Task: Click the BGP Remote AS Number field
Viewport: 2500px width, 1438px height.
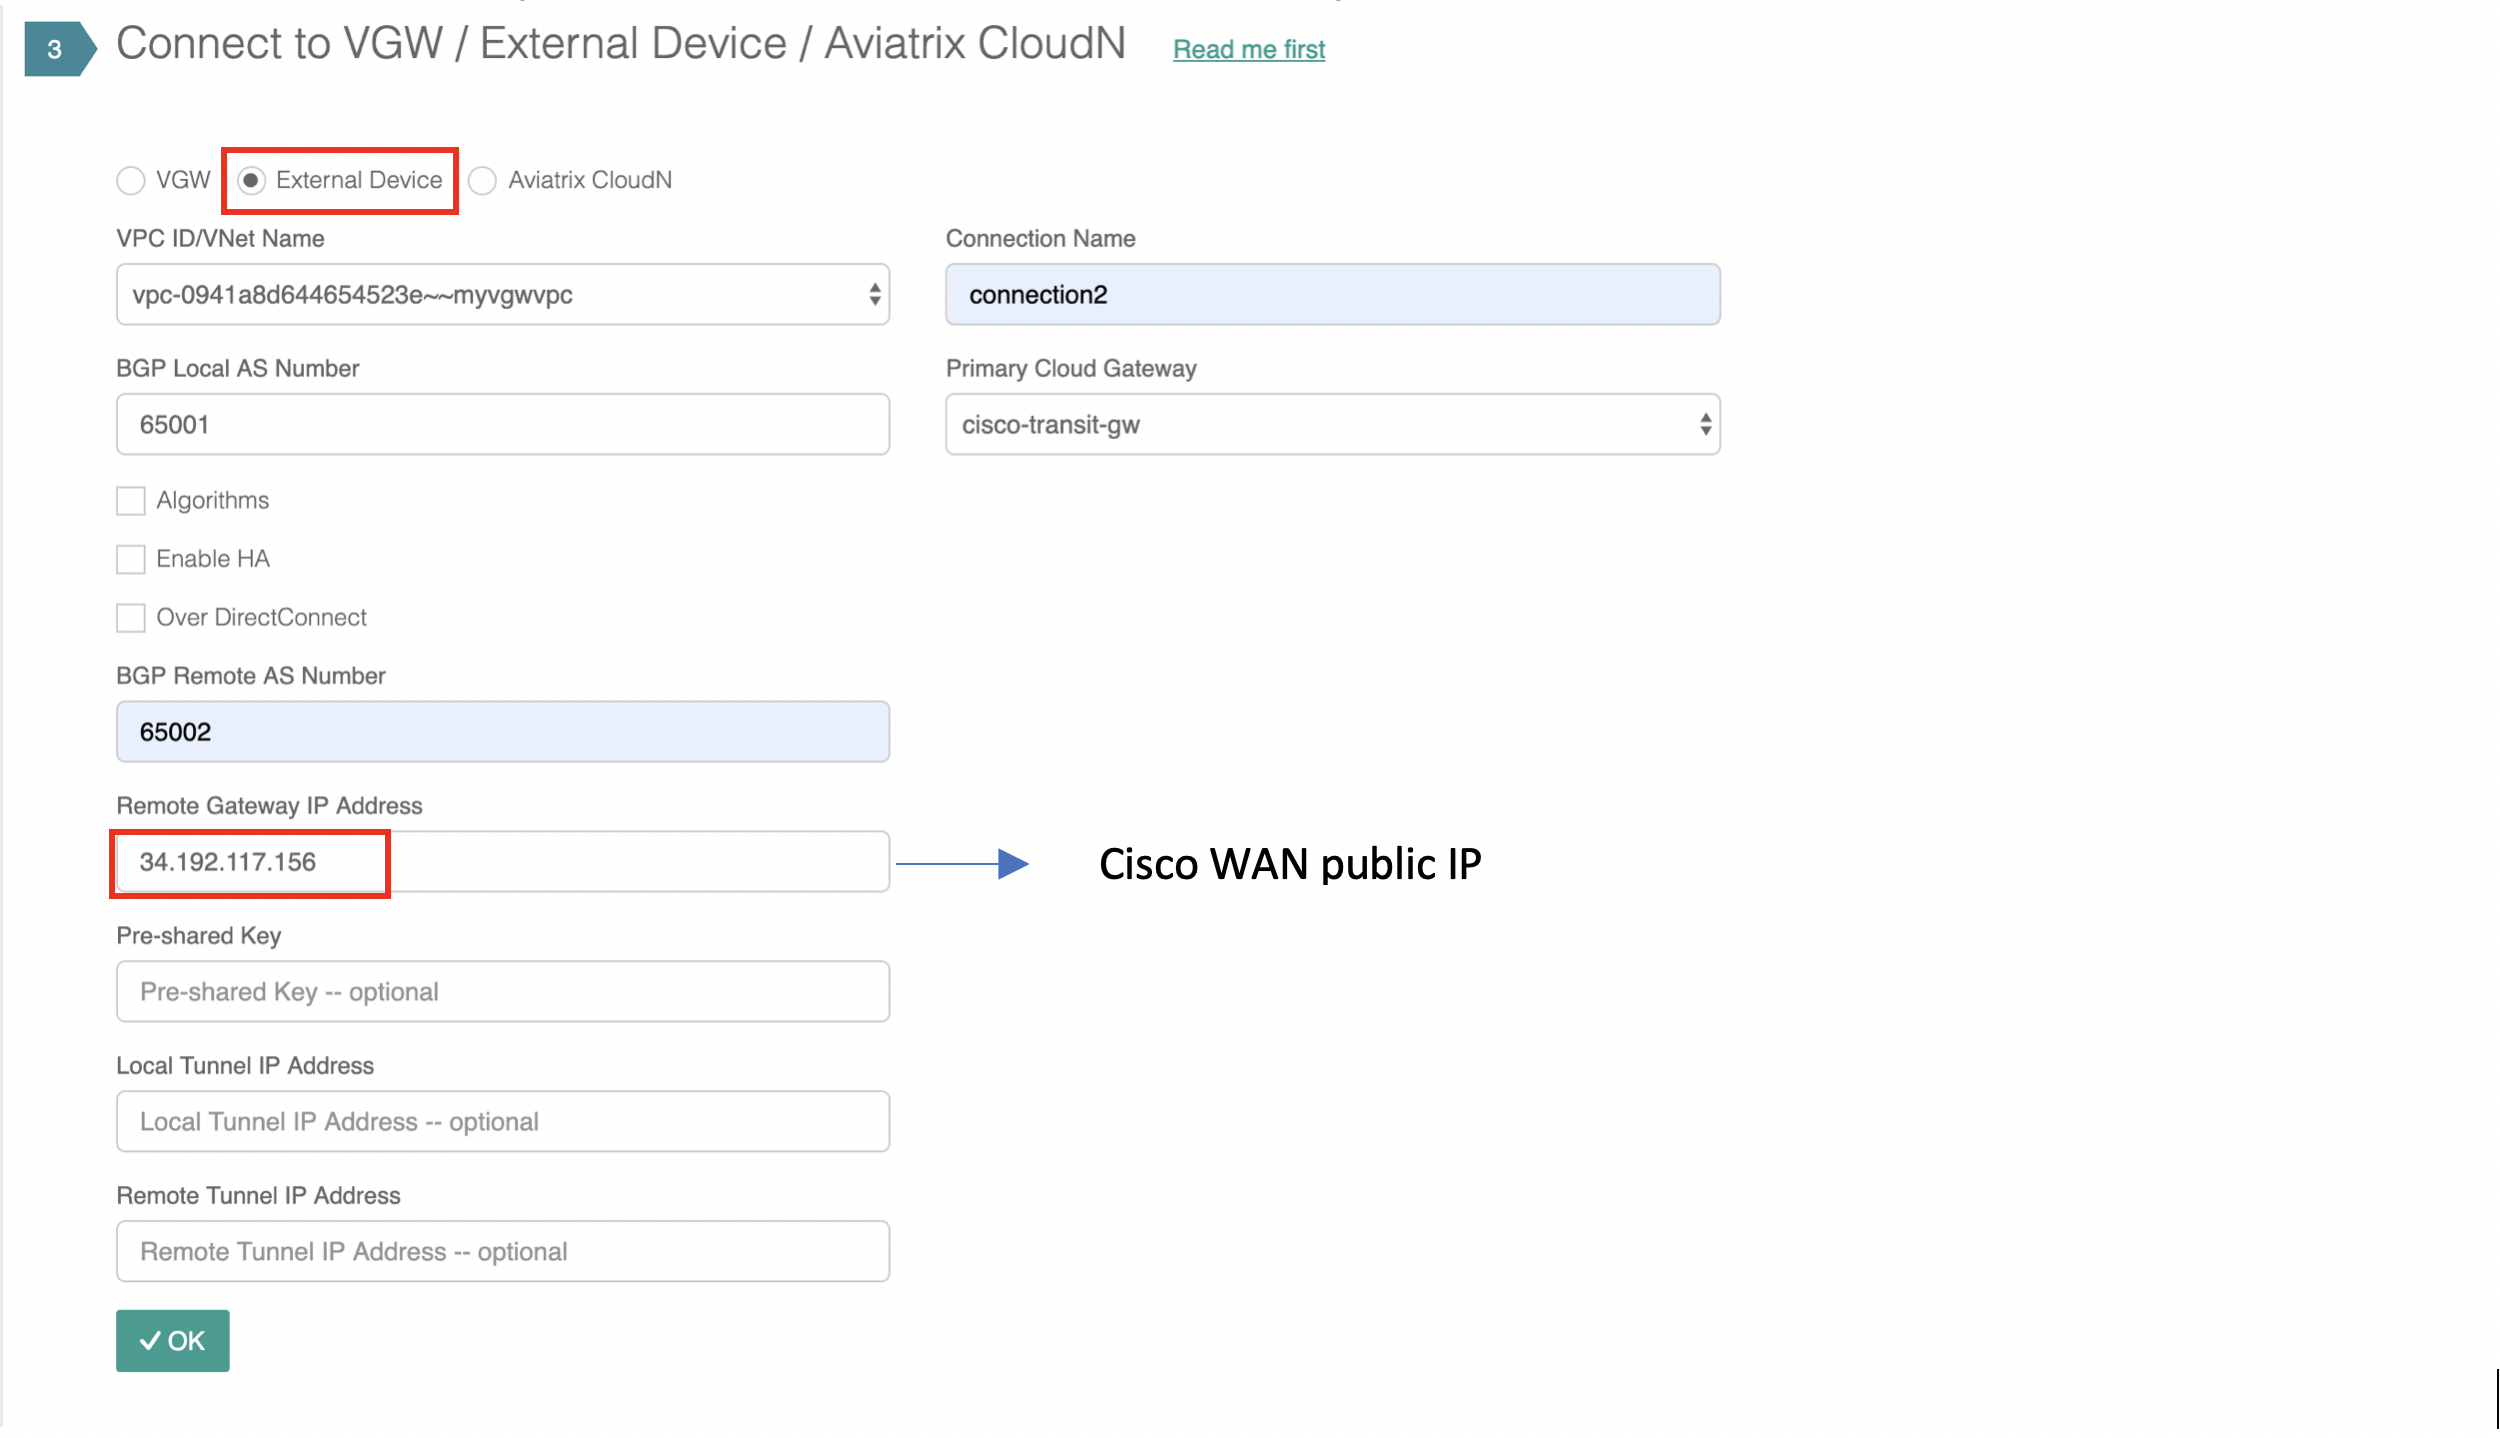Action: point(503,732)
